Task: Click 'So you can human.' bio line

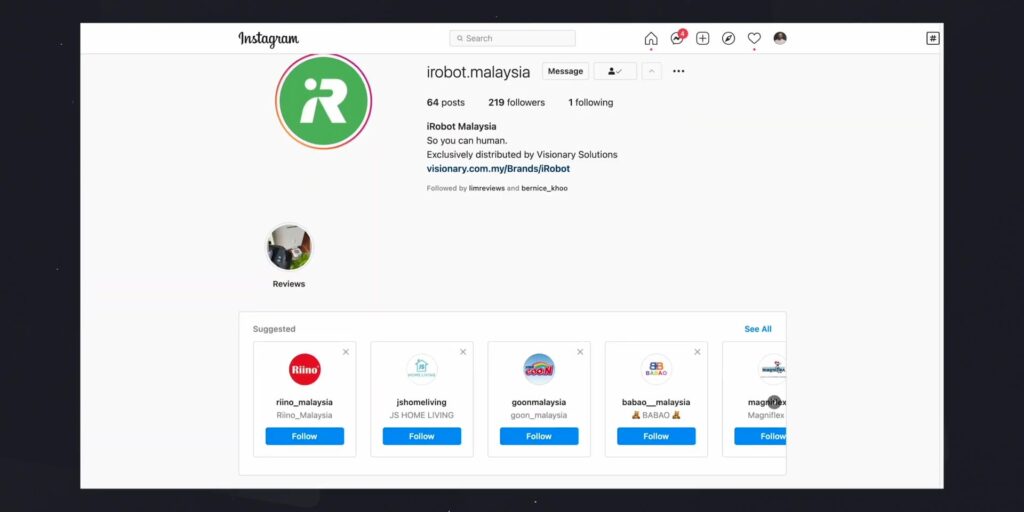Action: click(467, 140)
